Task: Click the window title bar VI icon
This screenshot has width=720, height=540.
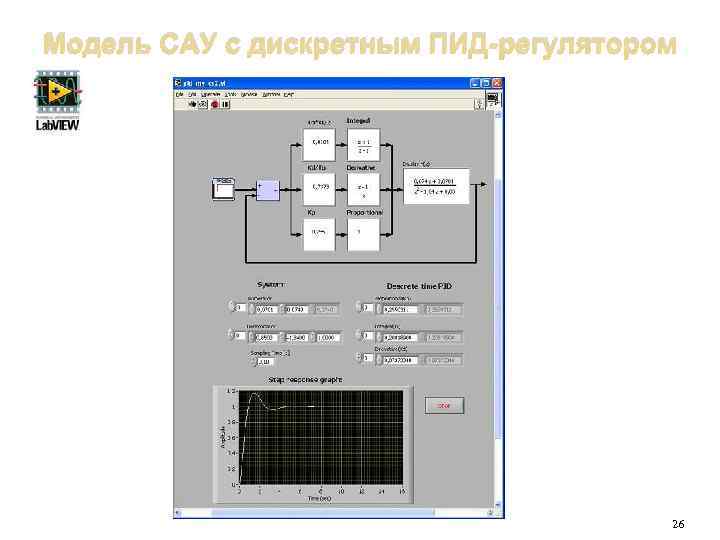Action: tap(178, 83)
